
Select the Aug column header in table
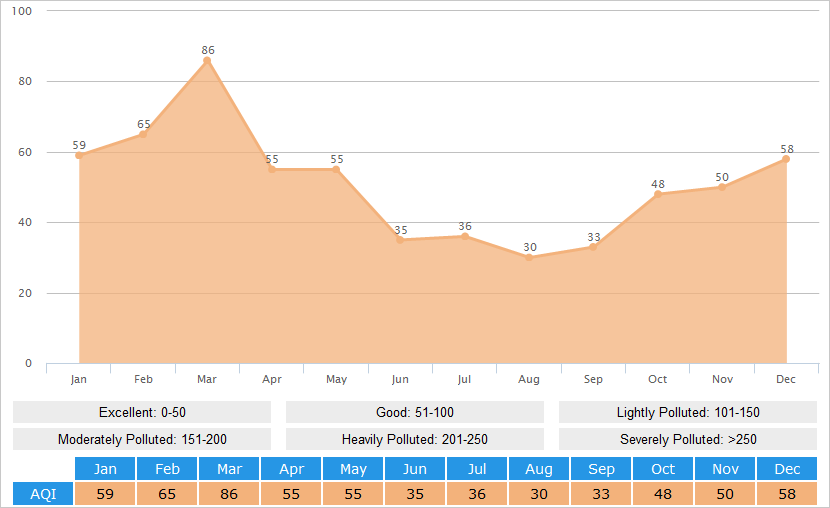pyautogui.click(x=539, y=469)
